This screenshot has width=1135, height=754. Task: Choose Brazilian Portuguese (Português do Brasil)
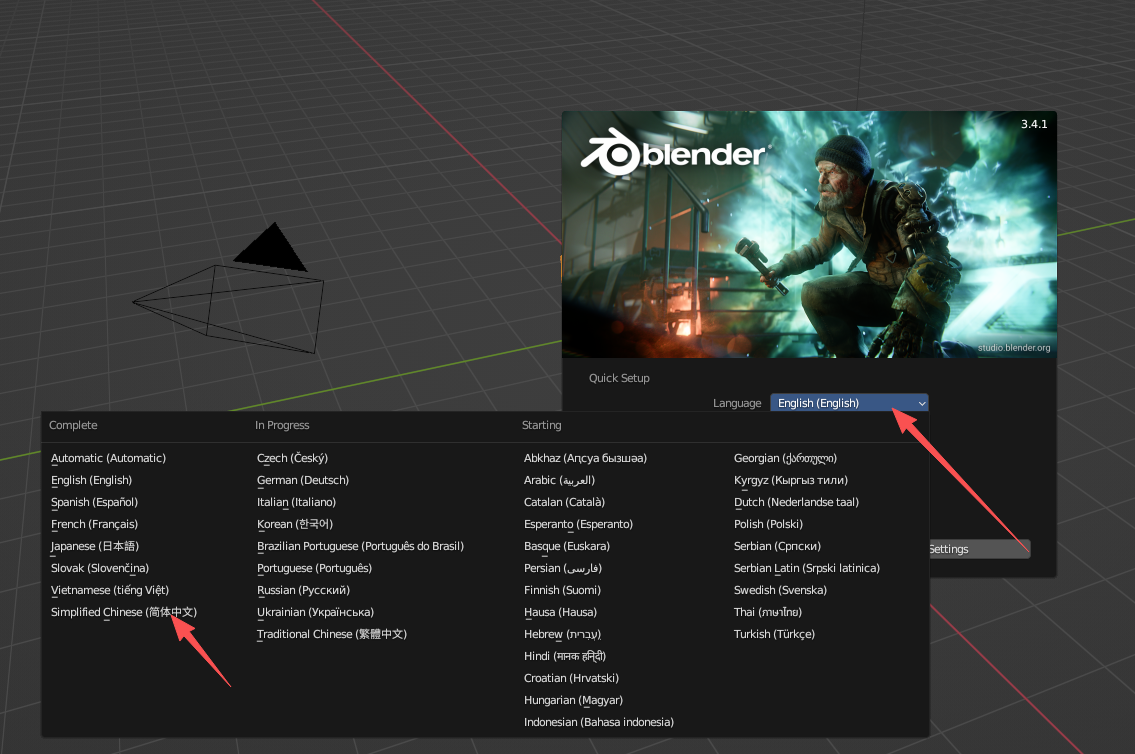pos(359,545)
